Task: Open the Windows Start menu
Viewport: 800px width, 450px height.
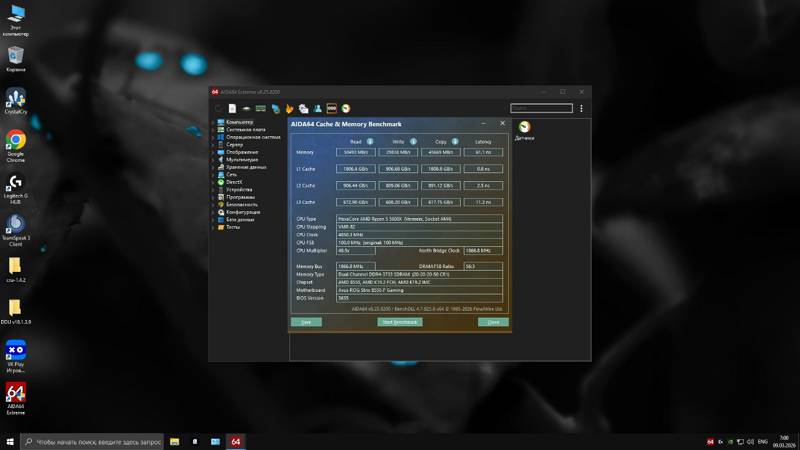Action: 10,441
